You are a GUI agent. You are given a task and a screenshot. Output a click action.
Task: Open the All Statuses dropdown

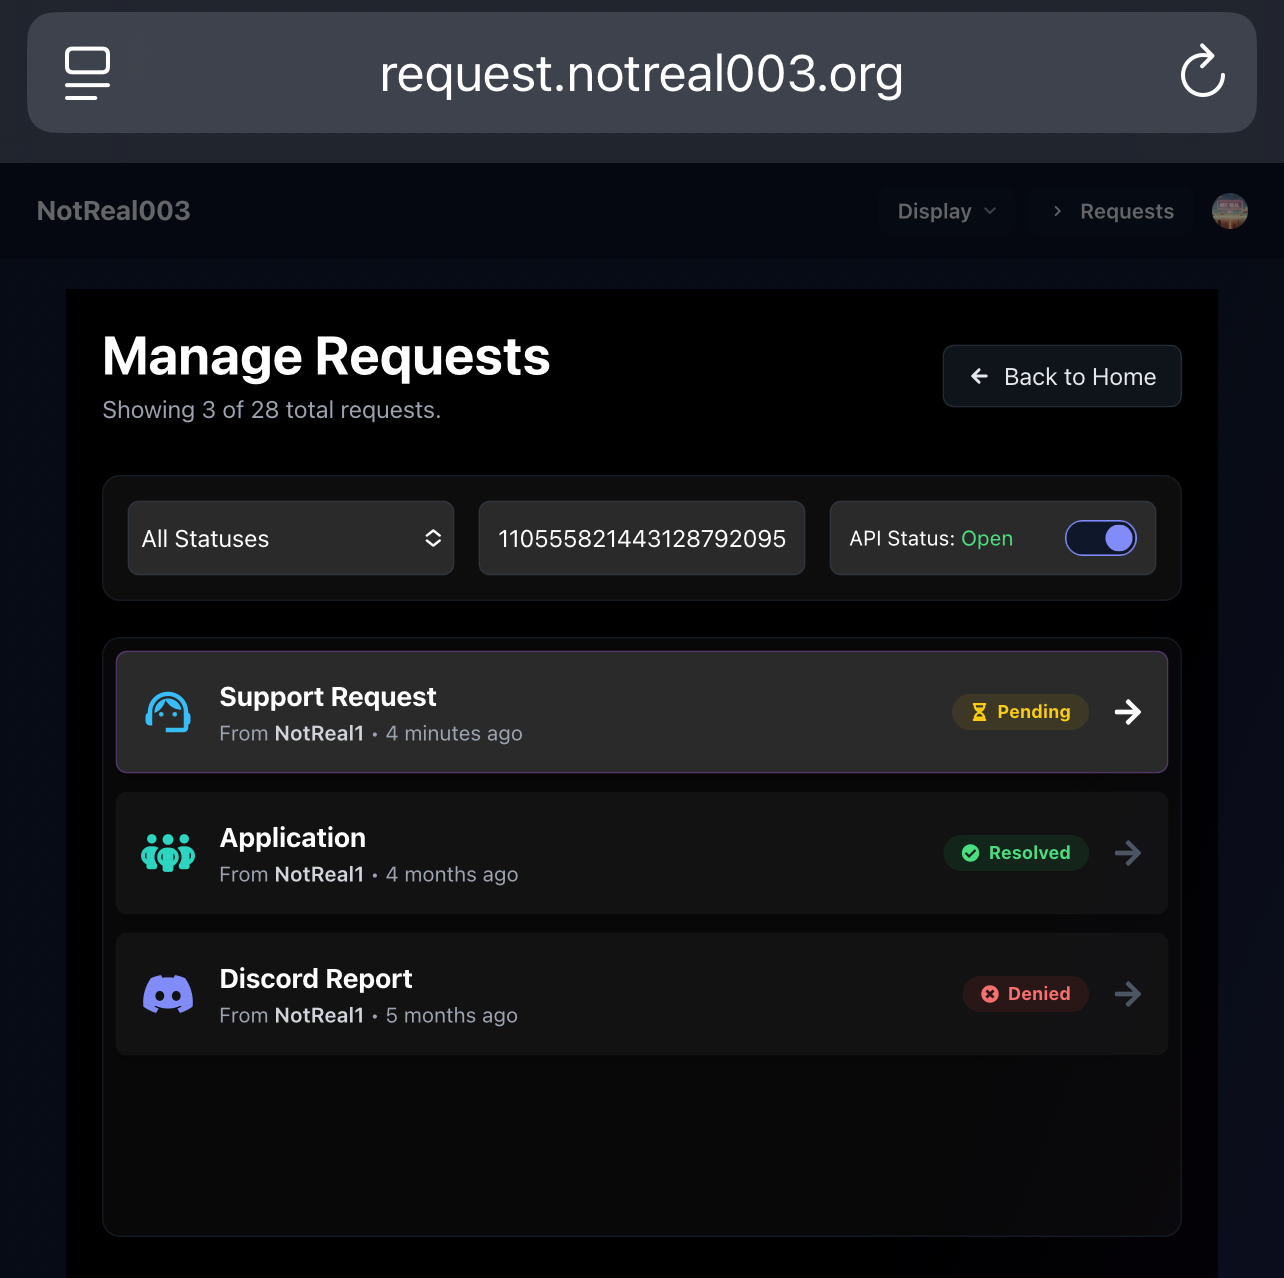(291, 538)
